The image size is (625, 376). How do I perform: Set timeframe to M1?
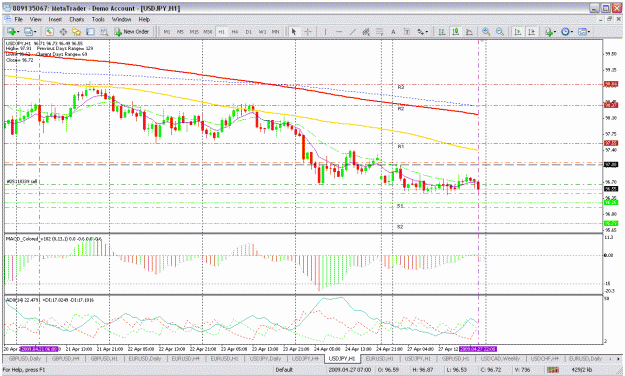click(x=167, y=31)
